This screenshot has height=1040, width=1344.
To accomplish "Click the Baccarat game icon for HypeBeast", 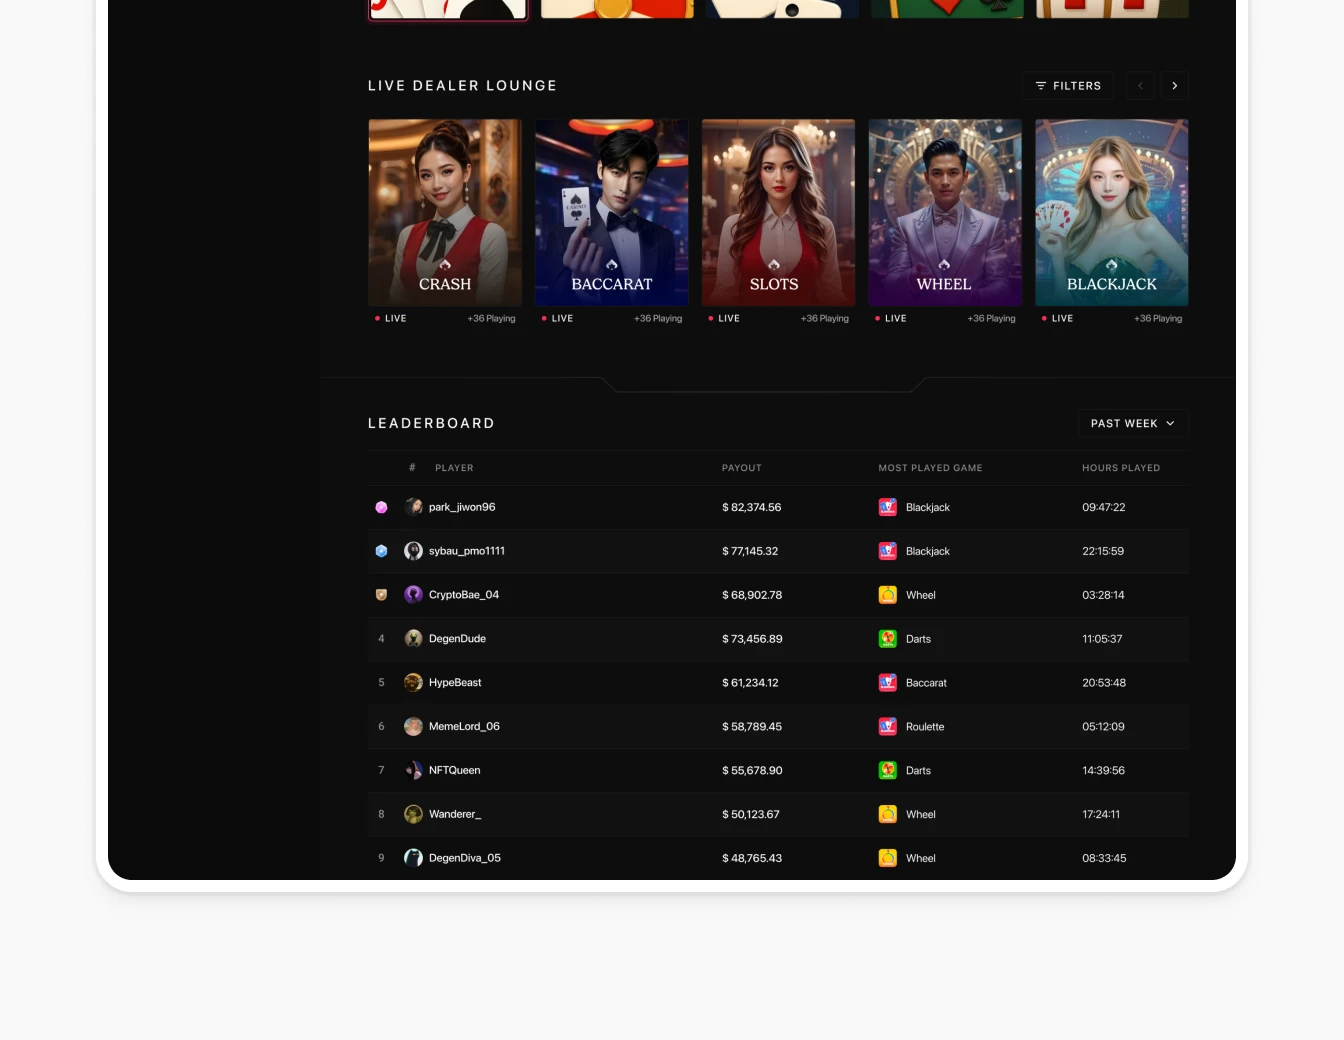I will click(887, 683).
